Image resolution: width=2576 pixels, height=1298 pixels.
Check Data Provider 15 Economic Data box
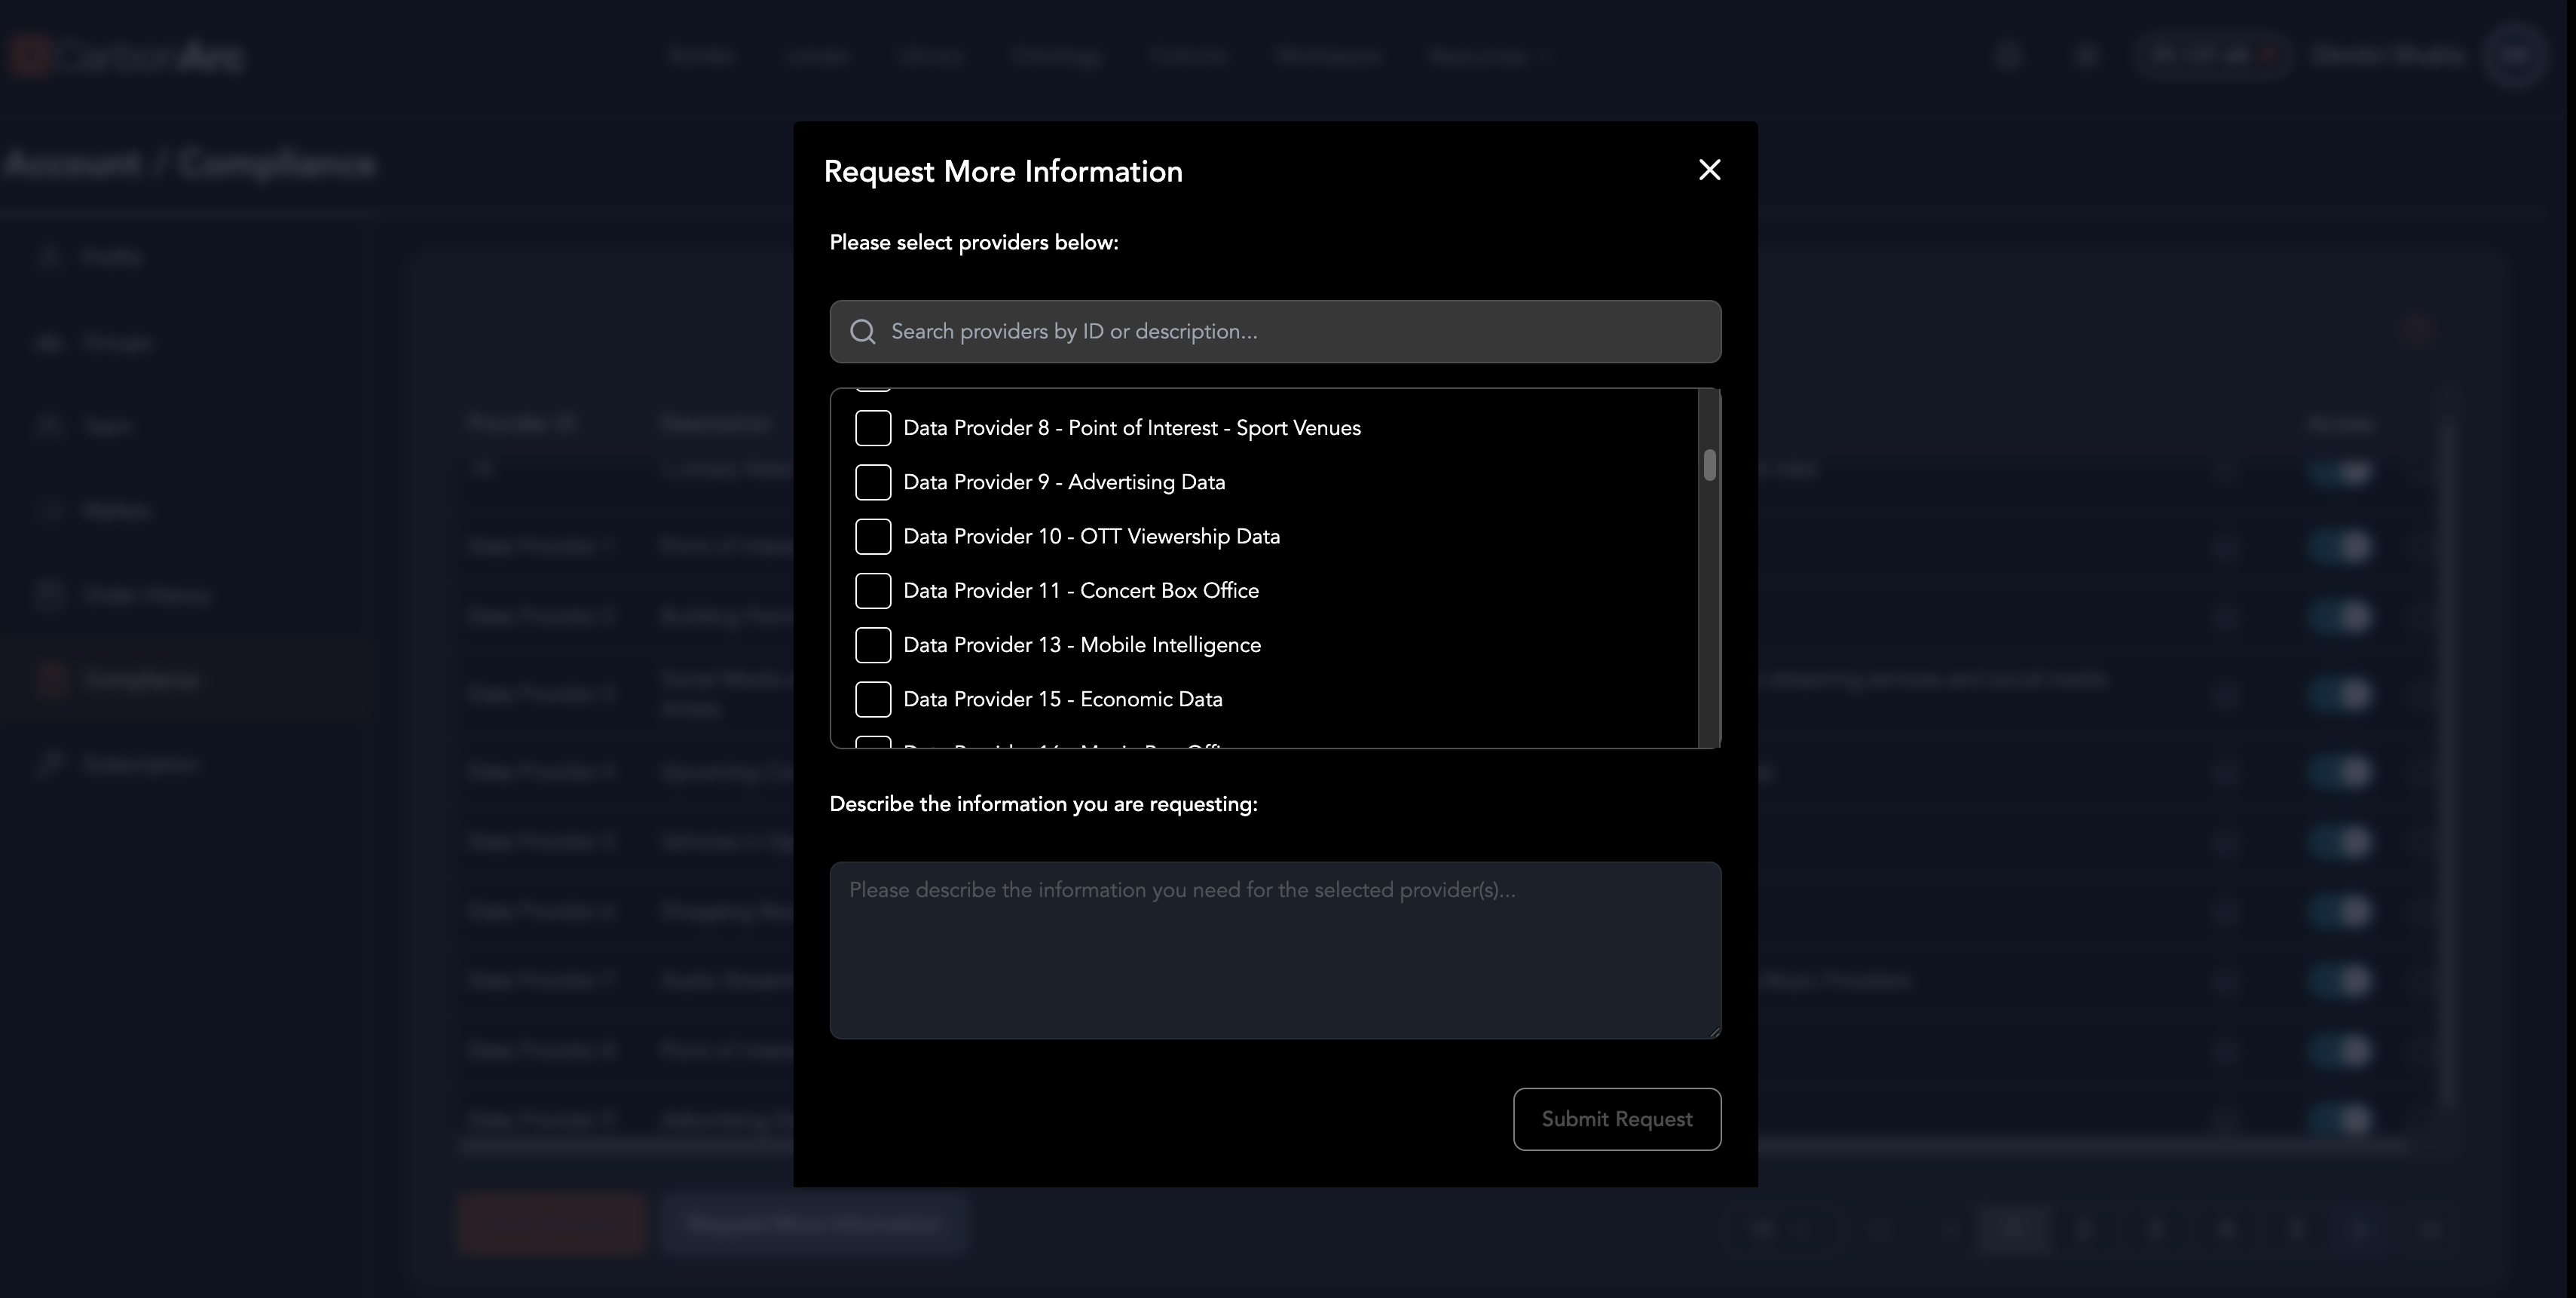[873, 699]
